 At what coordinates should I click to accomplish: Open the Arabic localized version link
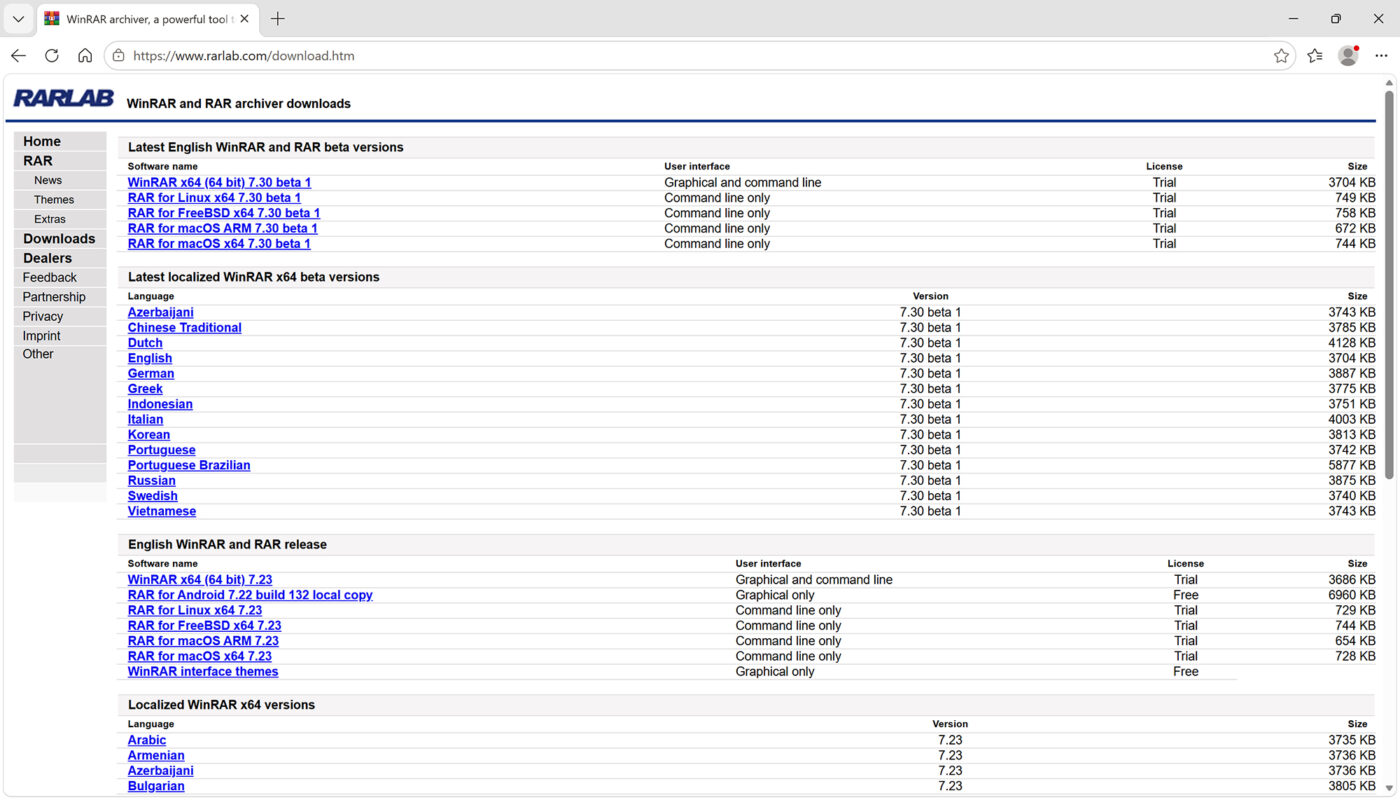tap(147, 740)
